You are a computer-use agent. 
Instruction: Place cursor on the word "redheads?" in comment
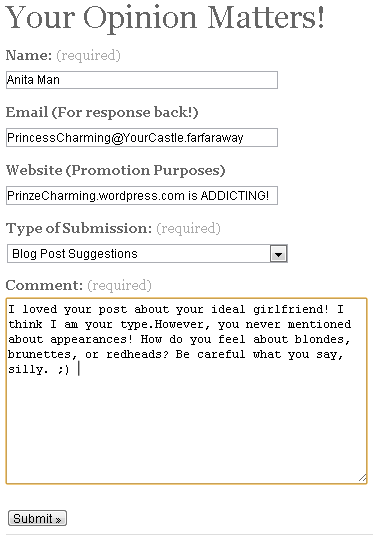tap(137, 354)
